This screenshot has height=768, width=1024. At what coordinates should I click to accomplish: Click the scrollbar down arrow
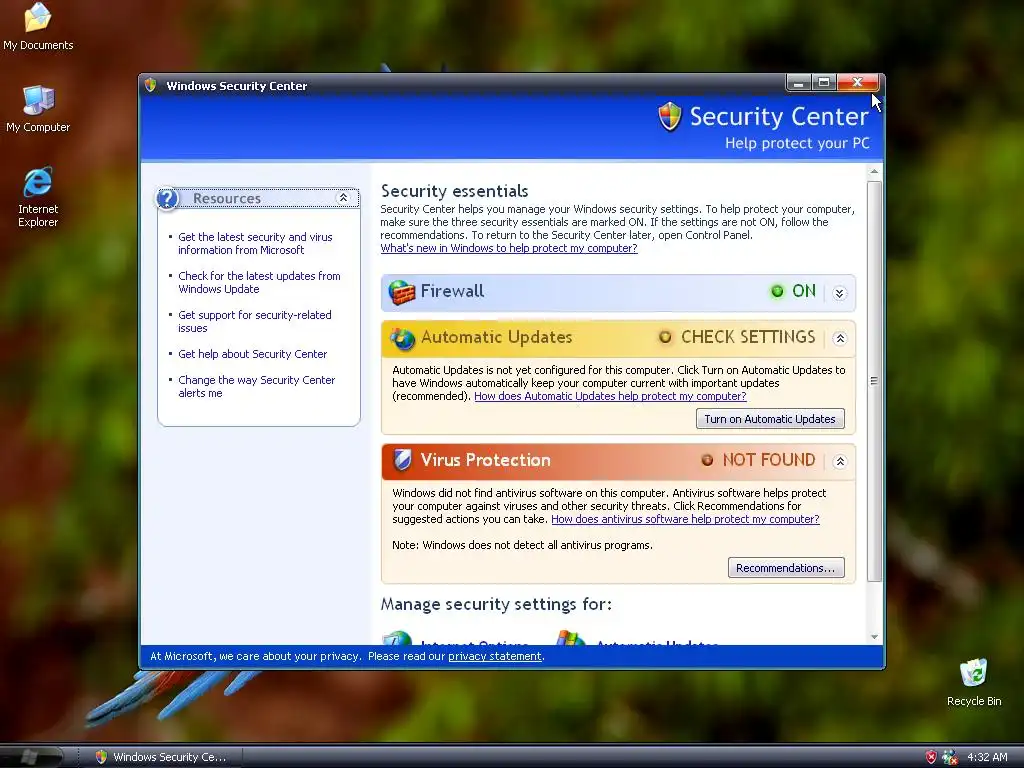pos(874,637)
